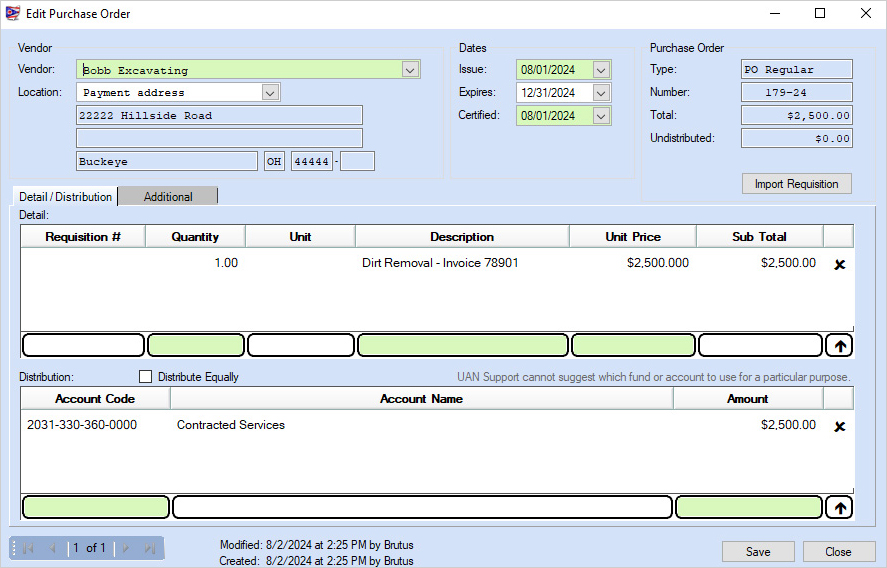Open the Issue date picker
The height and width of the screenshot is (568, 887).
(x=600, y=70)
